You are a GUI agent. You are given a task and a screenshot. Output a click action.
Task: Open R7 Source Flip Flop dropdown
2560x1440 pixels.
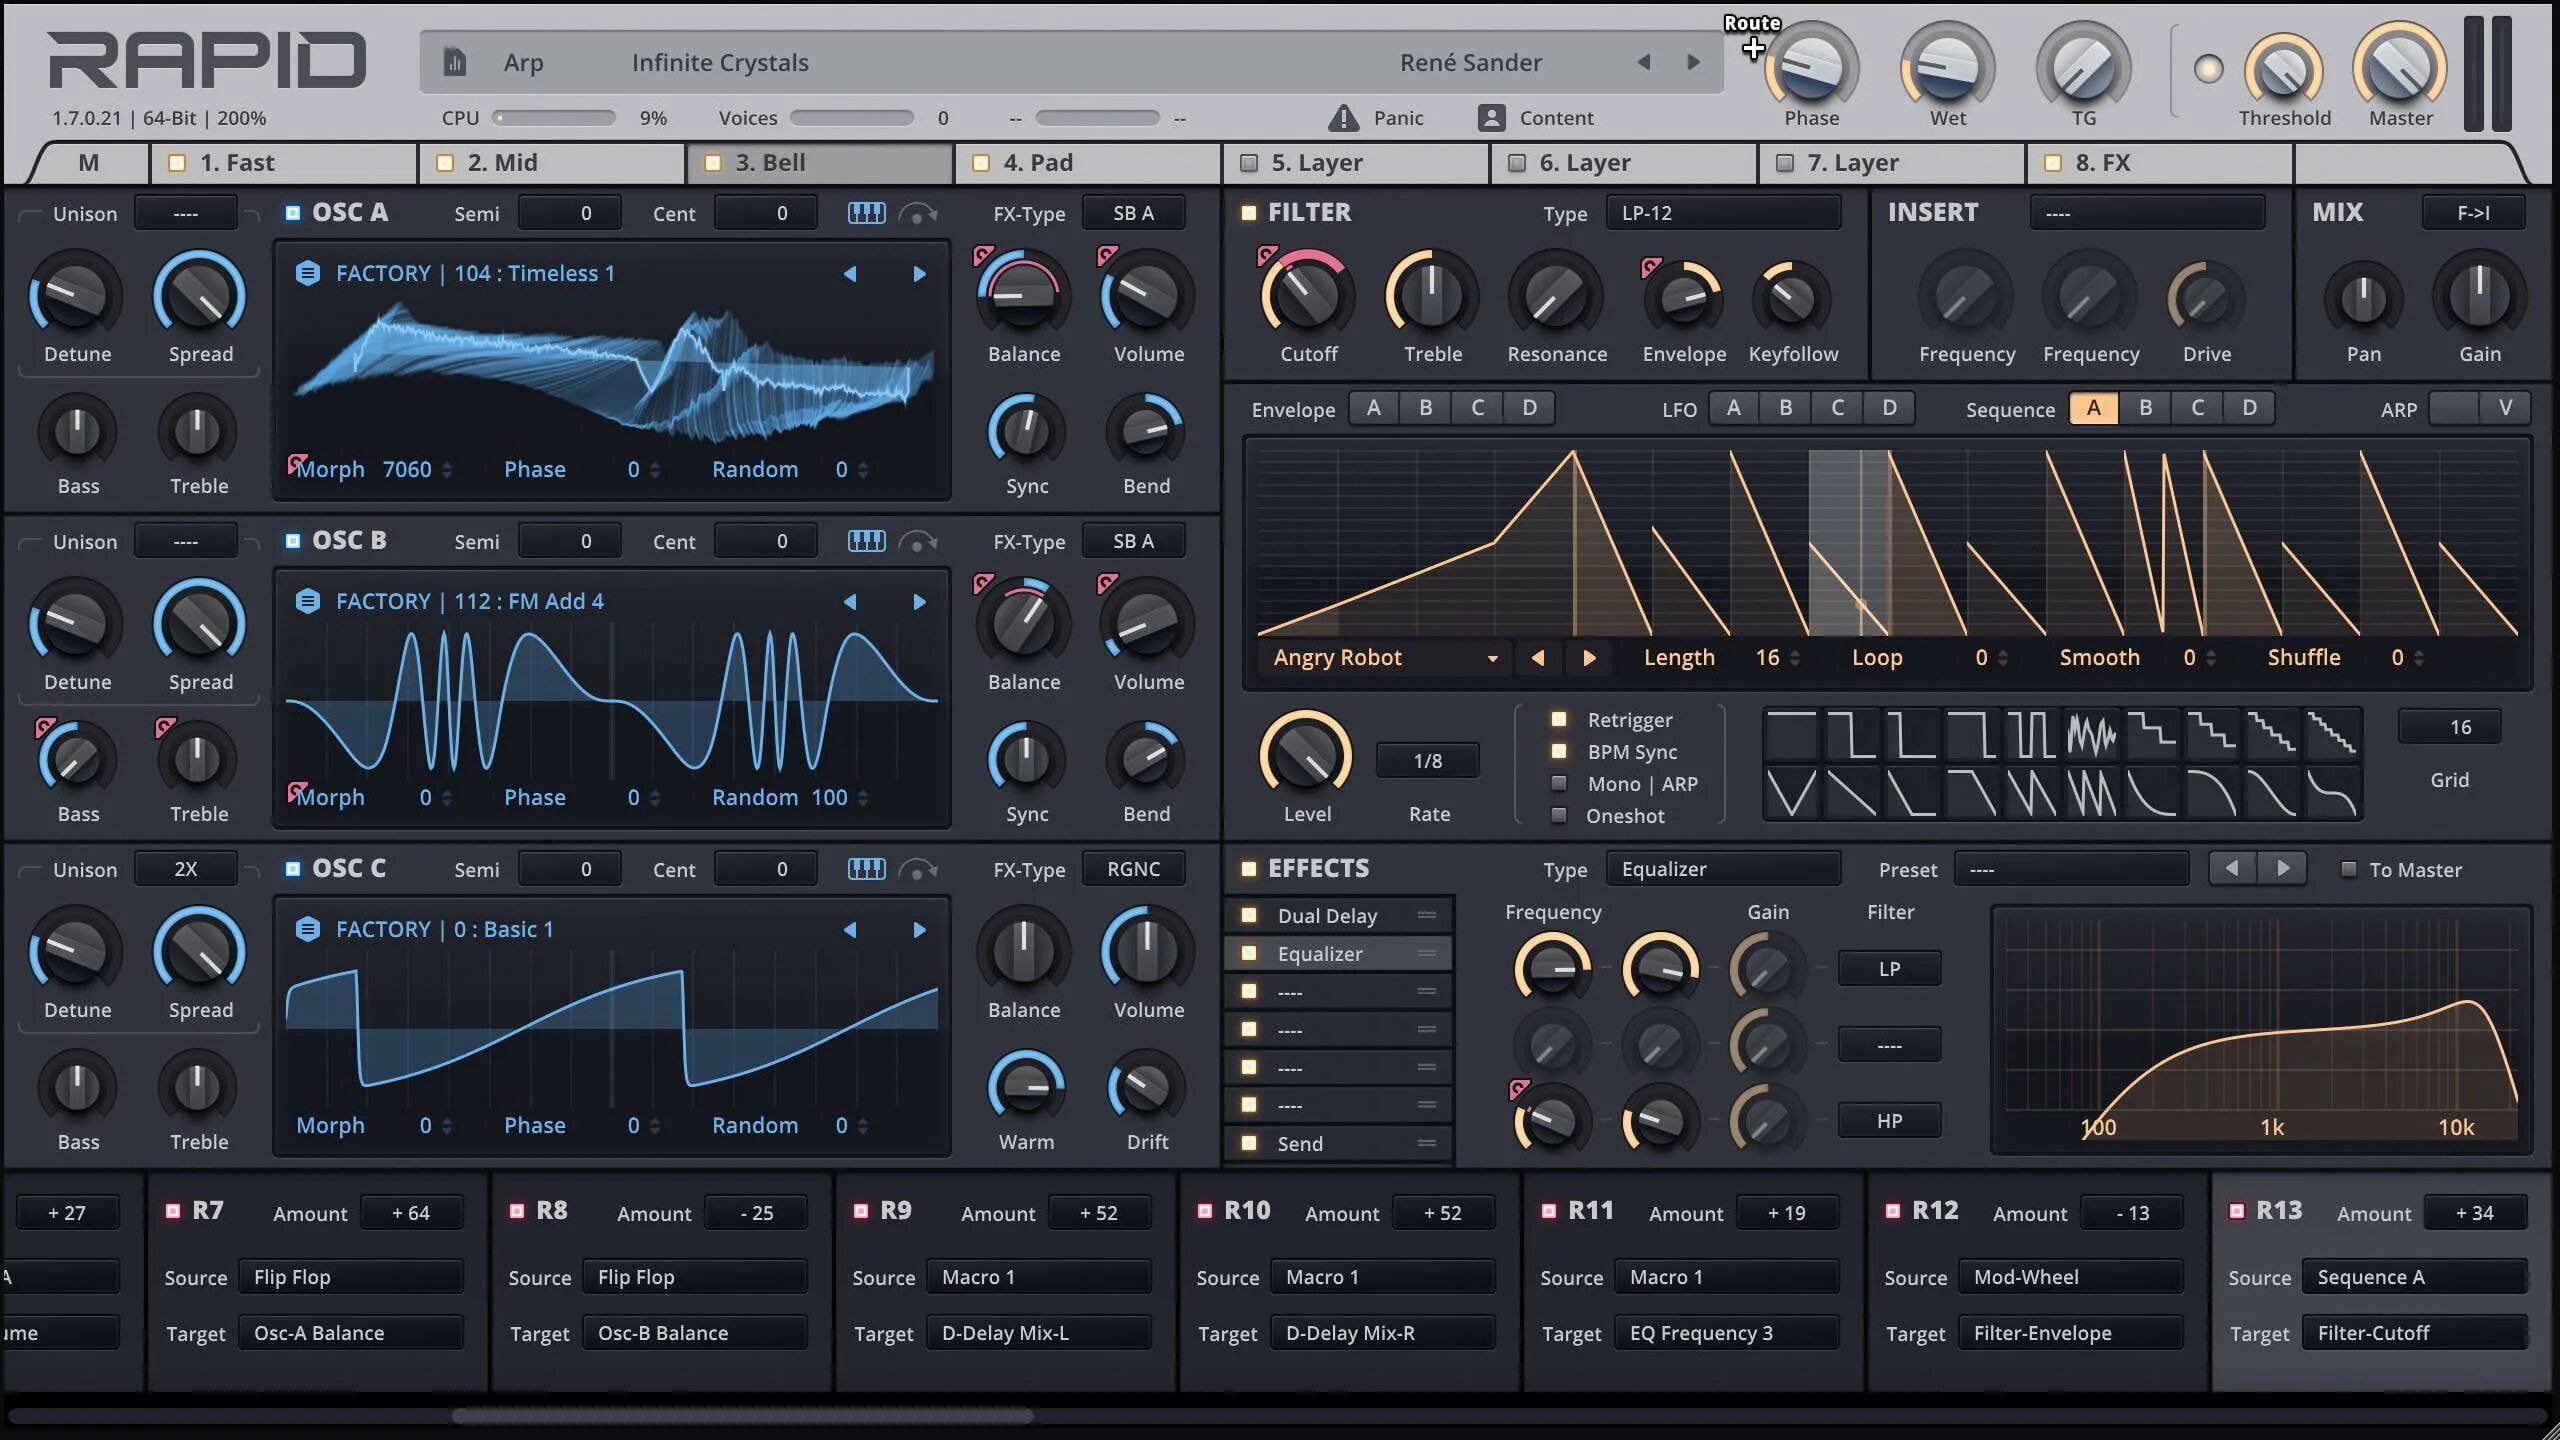pos(351,1277)
